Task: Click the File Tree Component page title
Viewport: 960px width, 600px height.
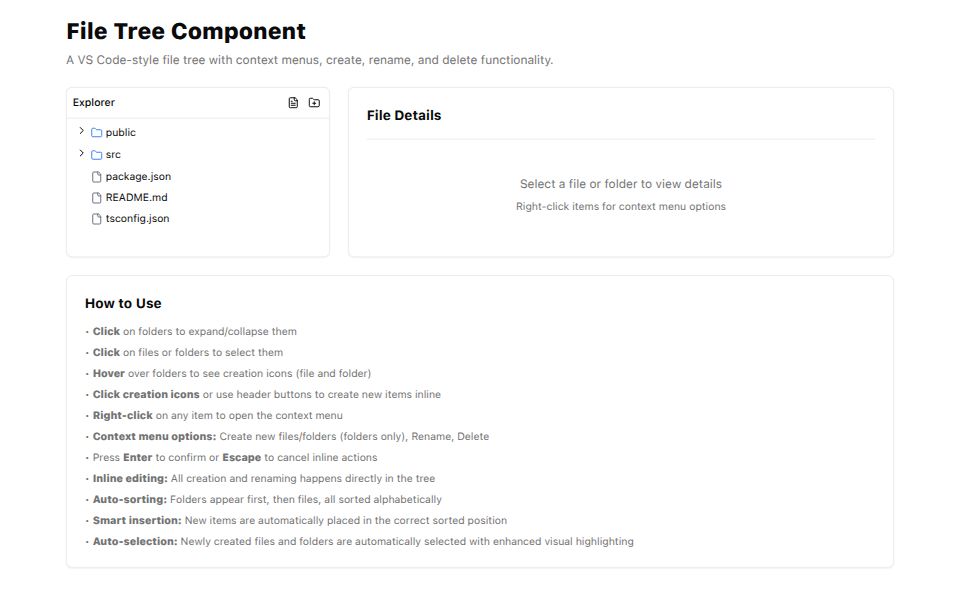Action: [x=186, y=32]
